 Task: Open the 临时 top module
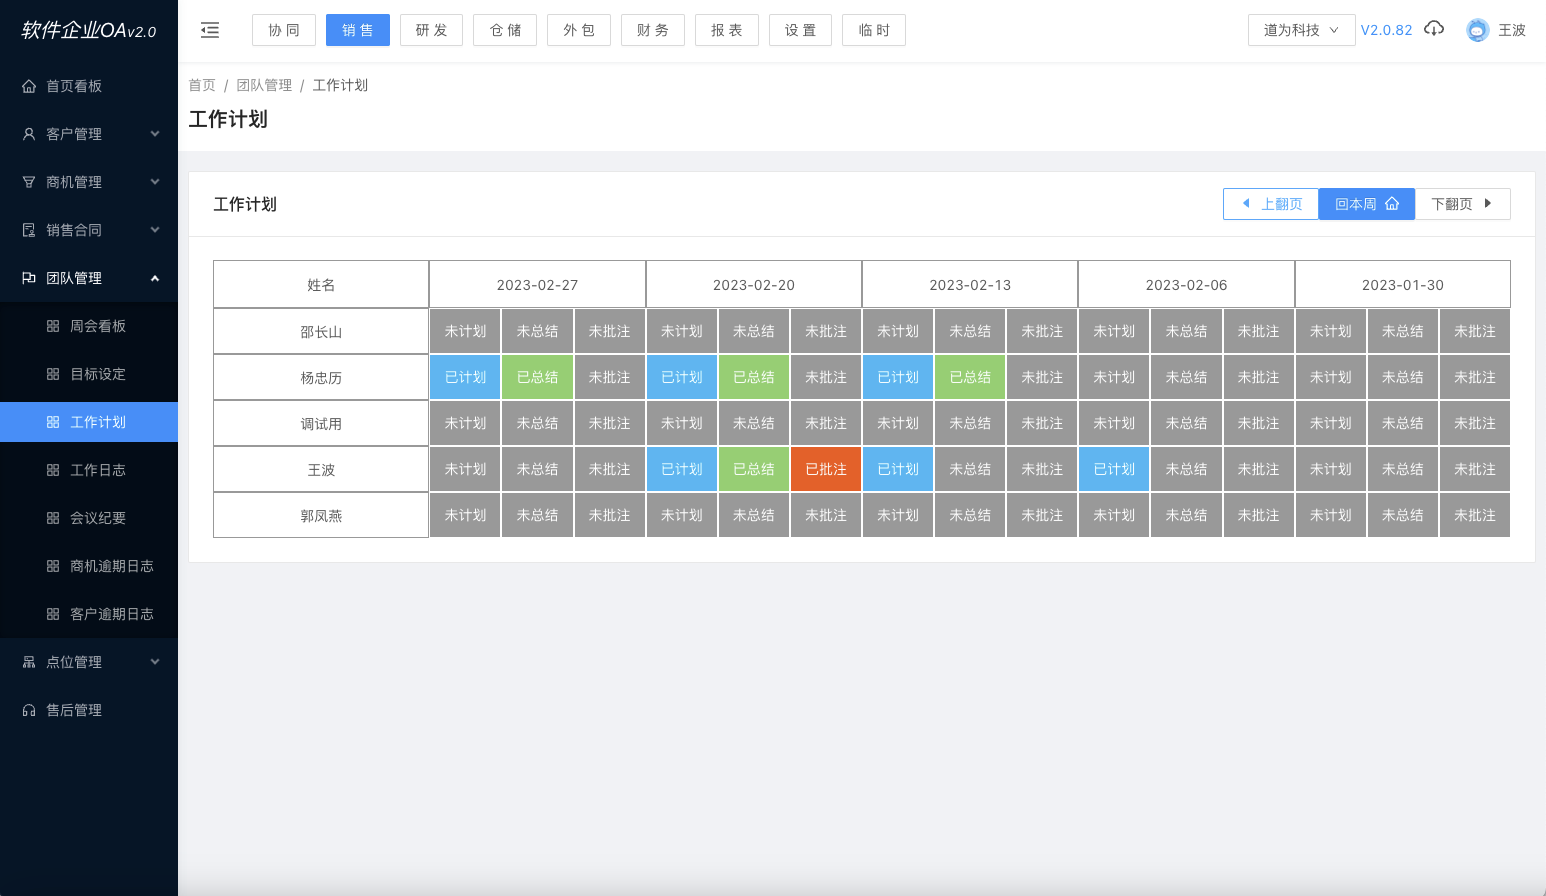[x=874, y=30]
